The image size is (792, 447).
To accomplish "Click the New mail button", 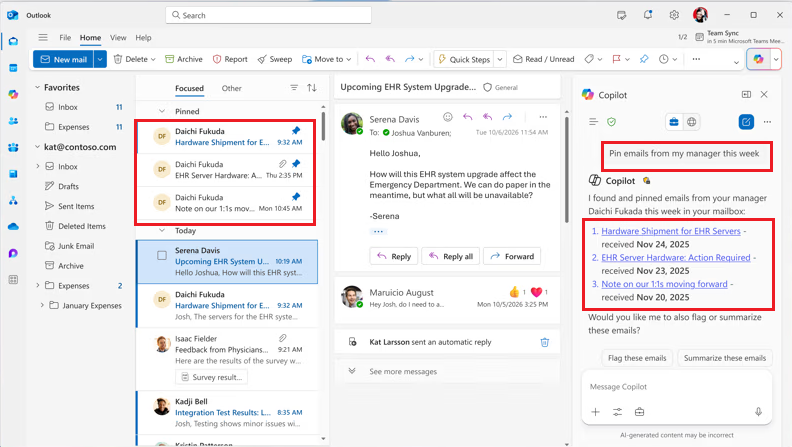I will pyautogui.click(x=64, y=59).
